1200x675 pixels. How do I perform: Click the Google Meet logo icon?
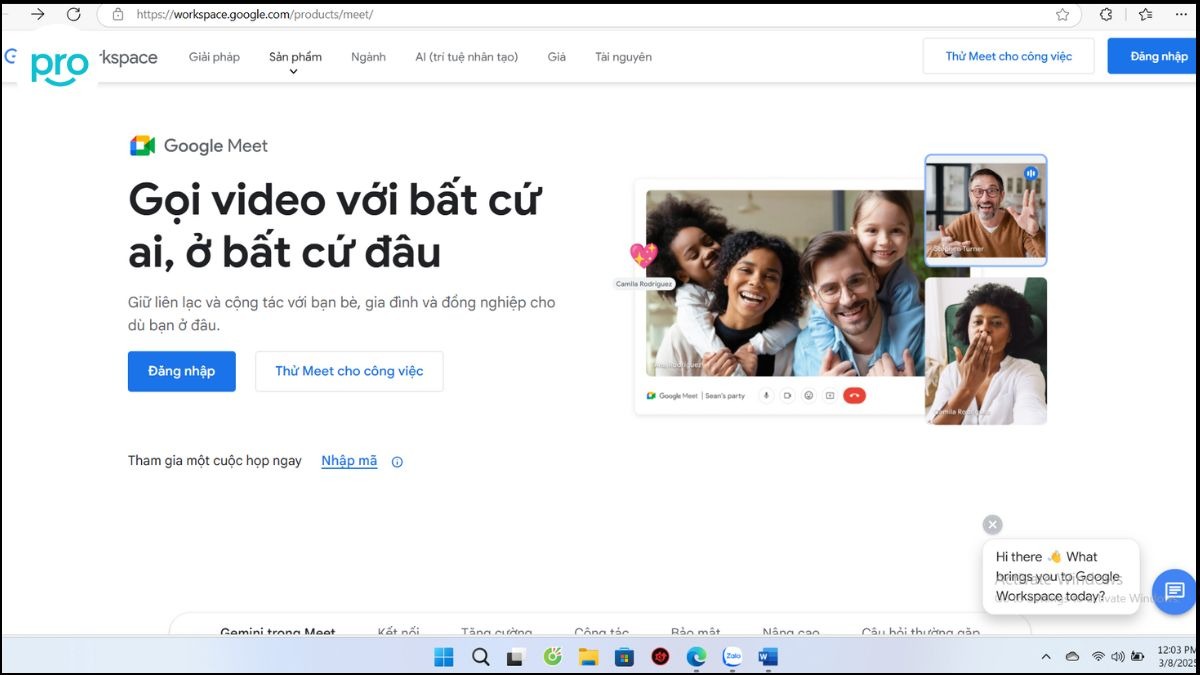click(x=142, y=146)
